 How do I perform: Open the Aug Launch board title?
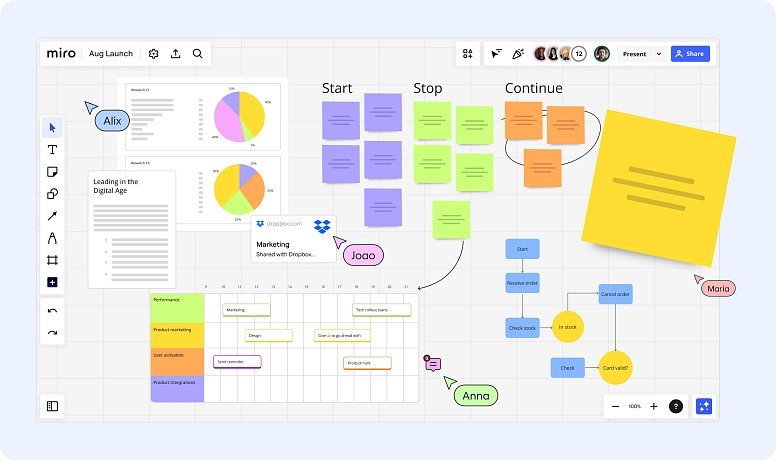109,54
